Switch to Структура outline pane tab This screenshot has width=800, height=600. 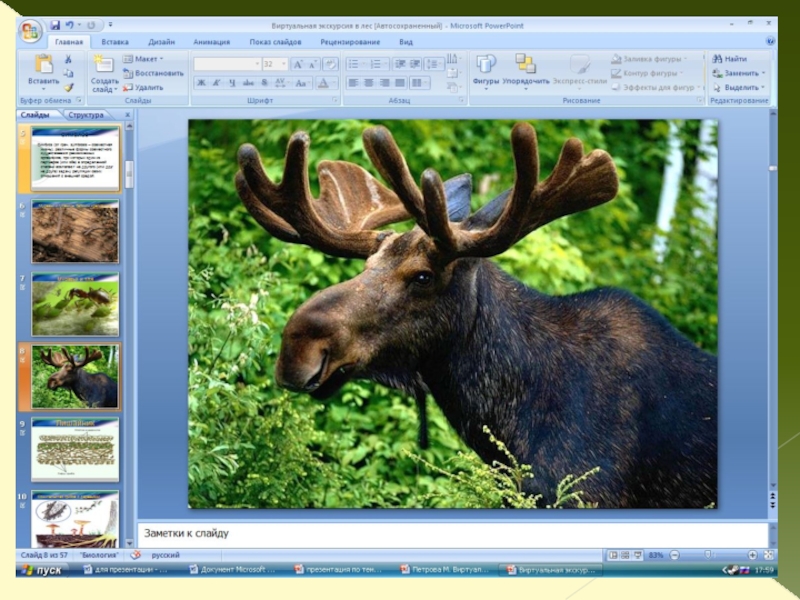[86, 115]
